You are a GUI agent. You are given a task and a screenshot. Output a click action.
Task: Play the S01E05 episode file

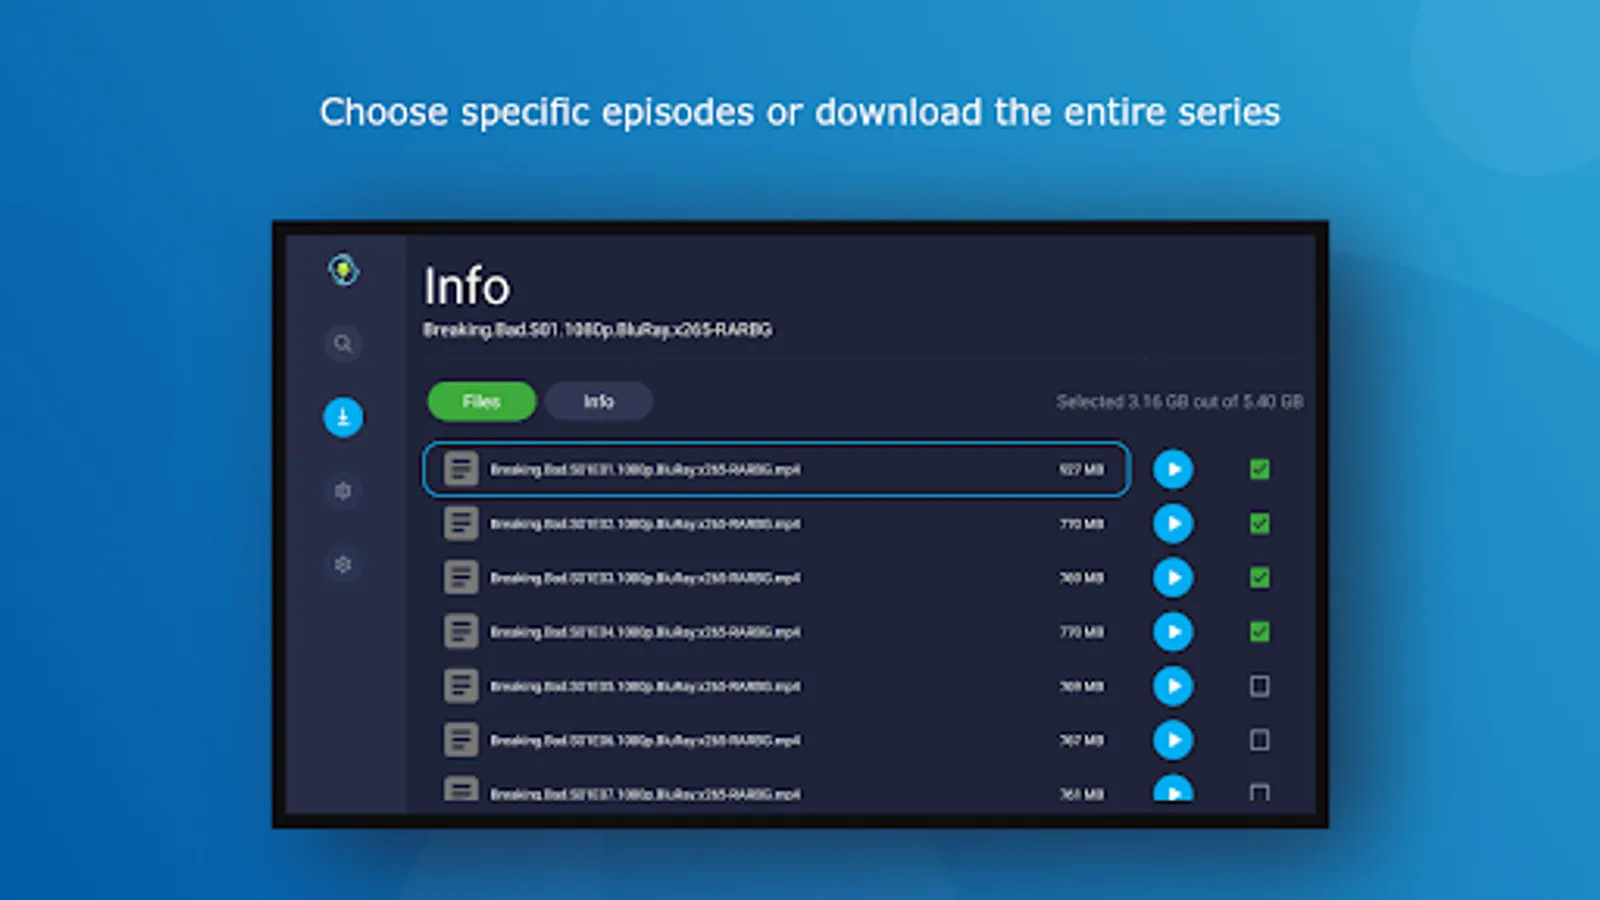(1173, 686)
